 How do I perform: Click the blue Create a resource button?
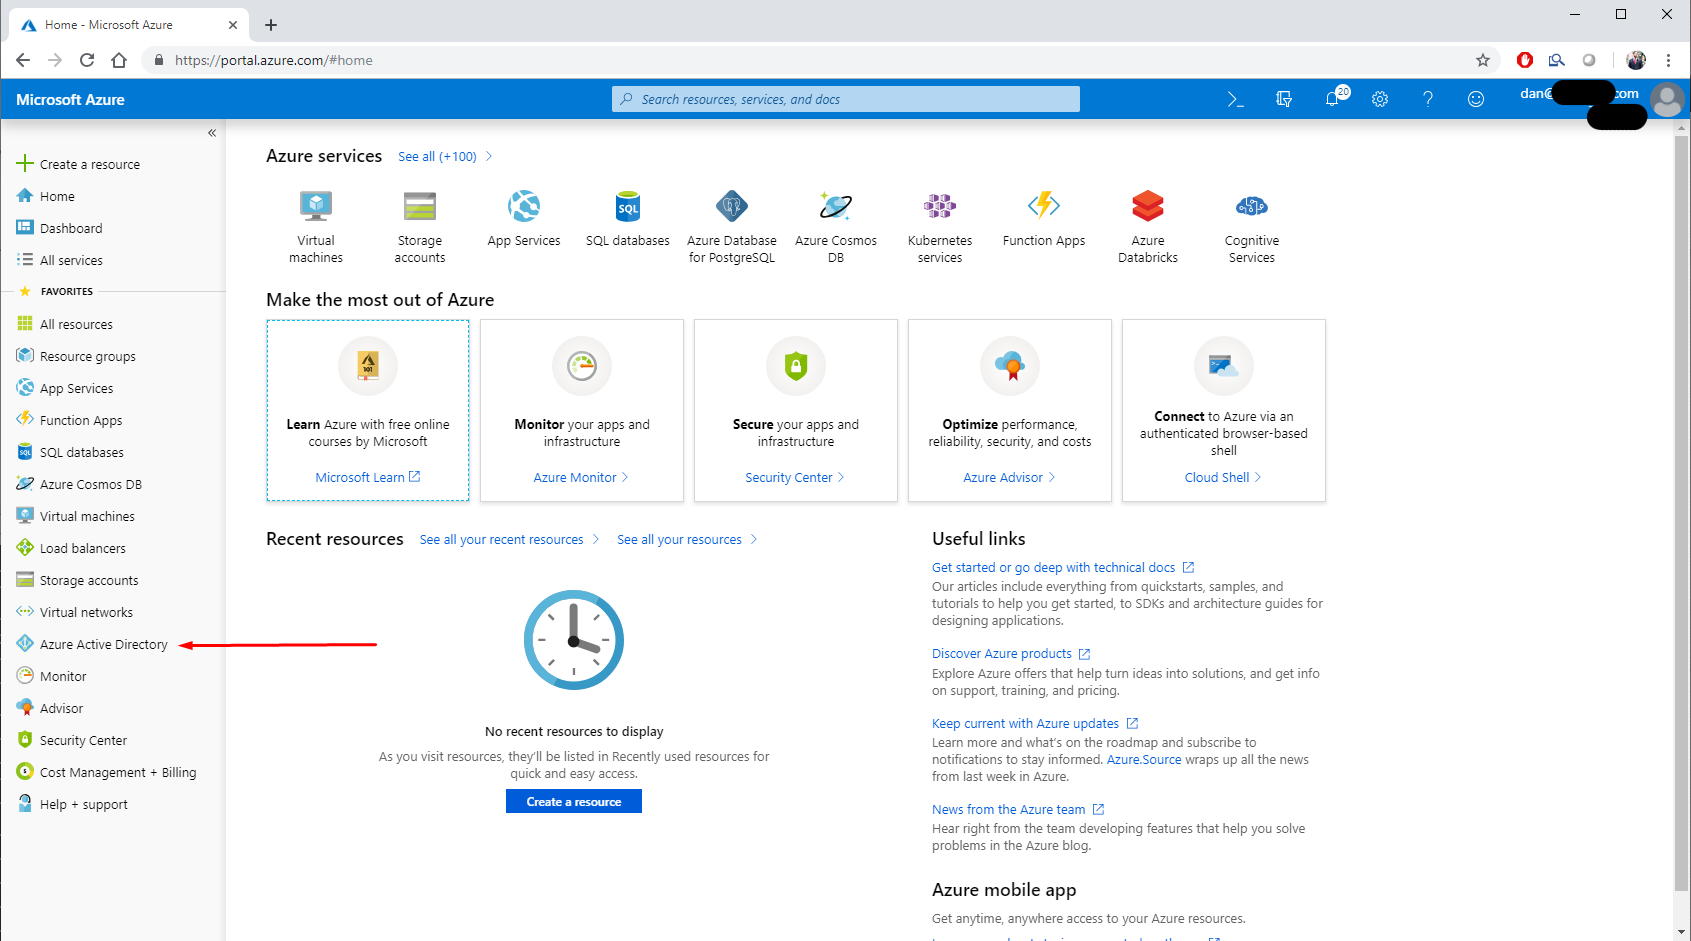(x=574, y=801)
